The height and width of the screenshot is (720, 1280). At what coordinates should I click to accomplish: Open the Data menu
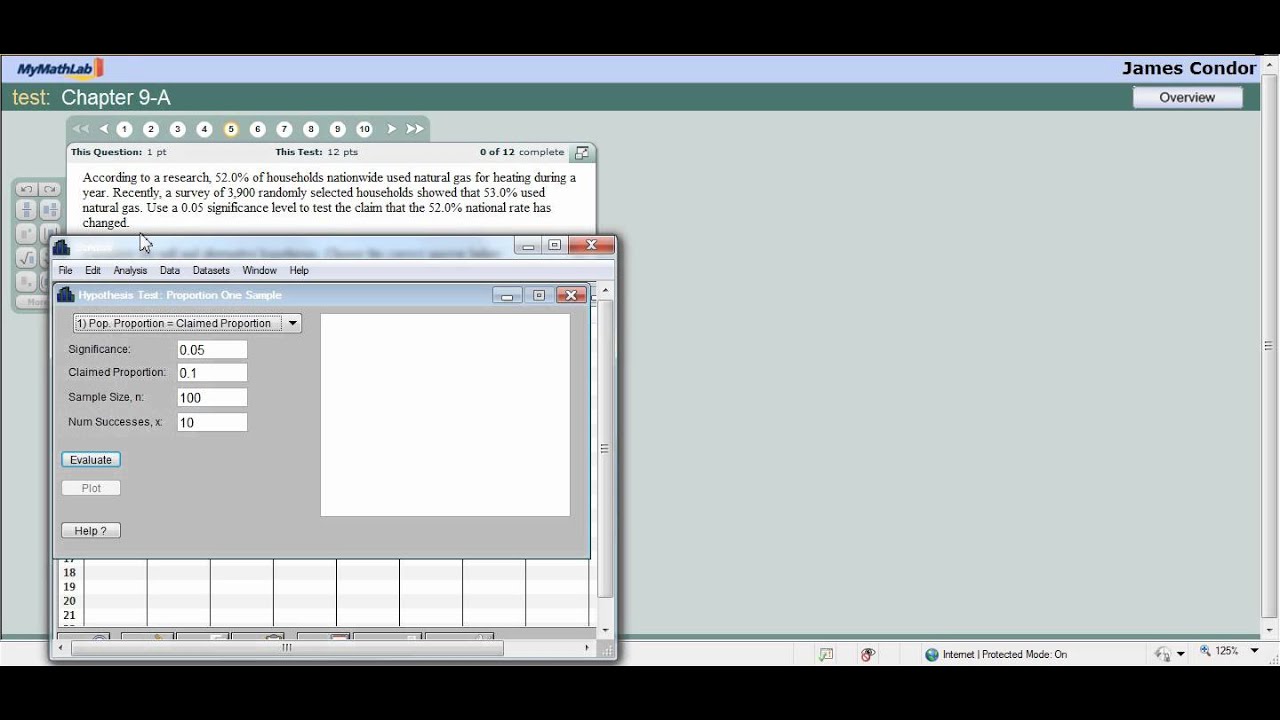(170, 270)
